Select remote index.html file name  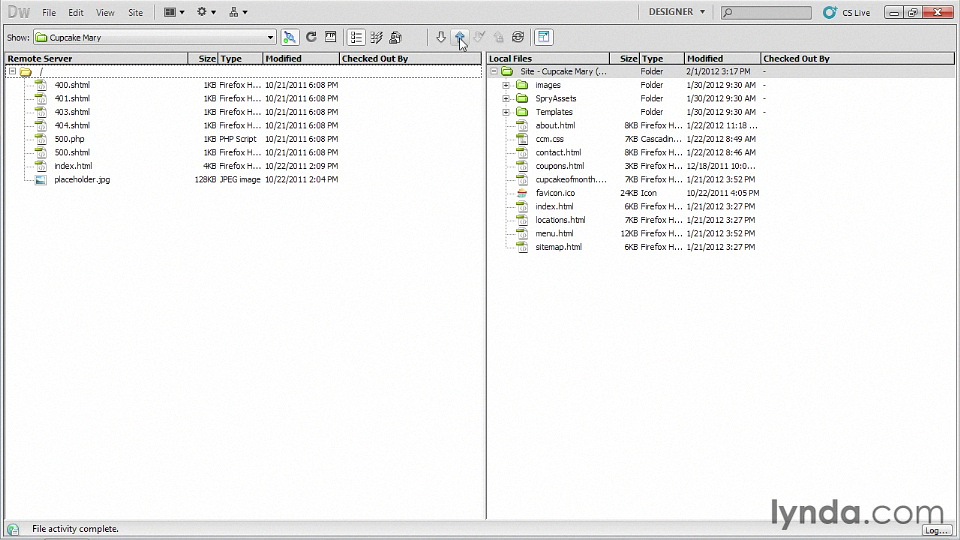pos(73,166)
